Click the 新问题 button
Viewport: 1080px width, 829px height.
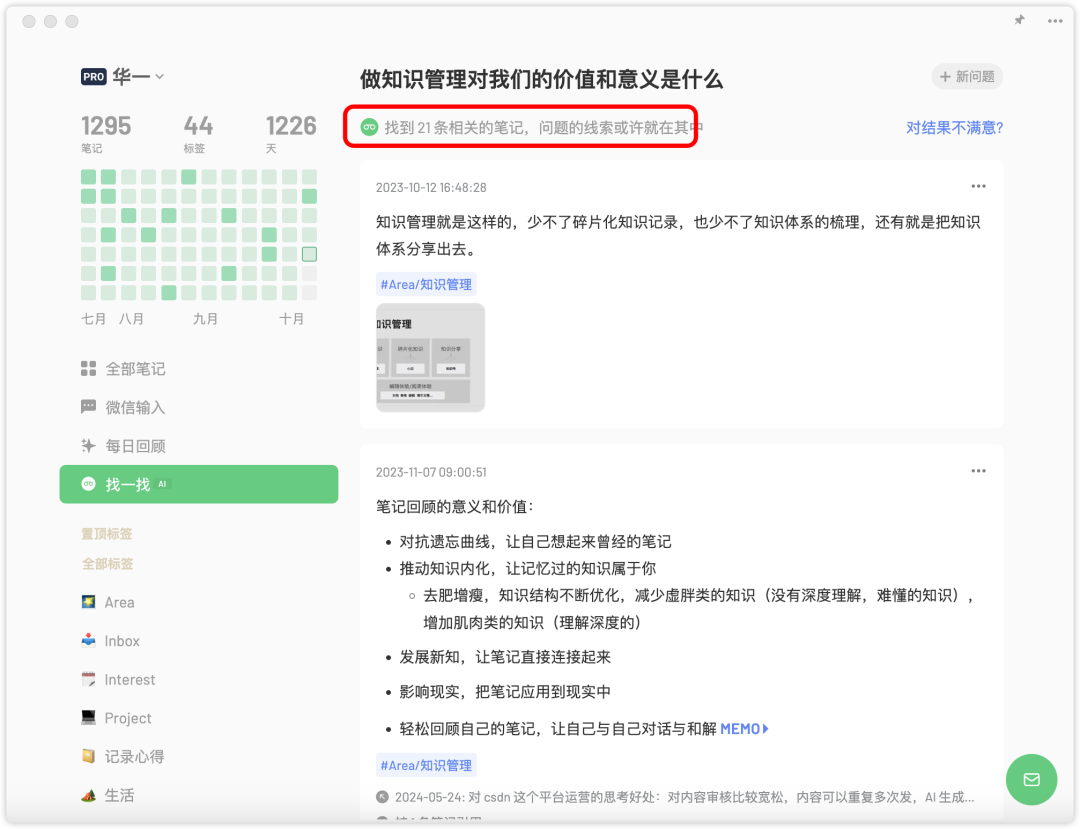(x=966, y=77)
